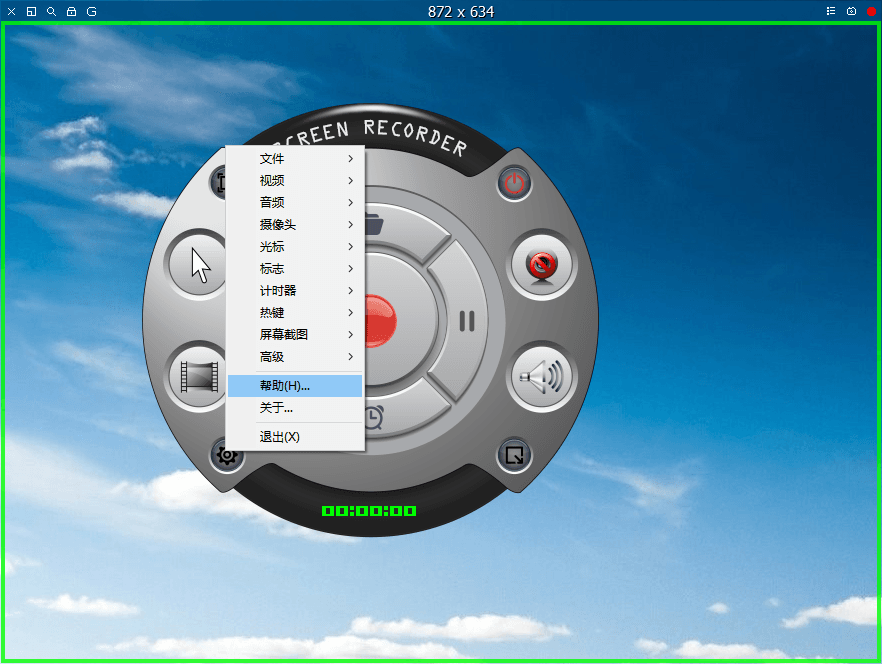
Task: Click the cursor arrow icon
Action: pos(198,265)
